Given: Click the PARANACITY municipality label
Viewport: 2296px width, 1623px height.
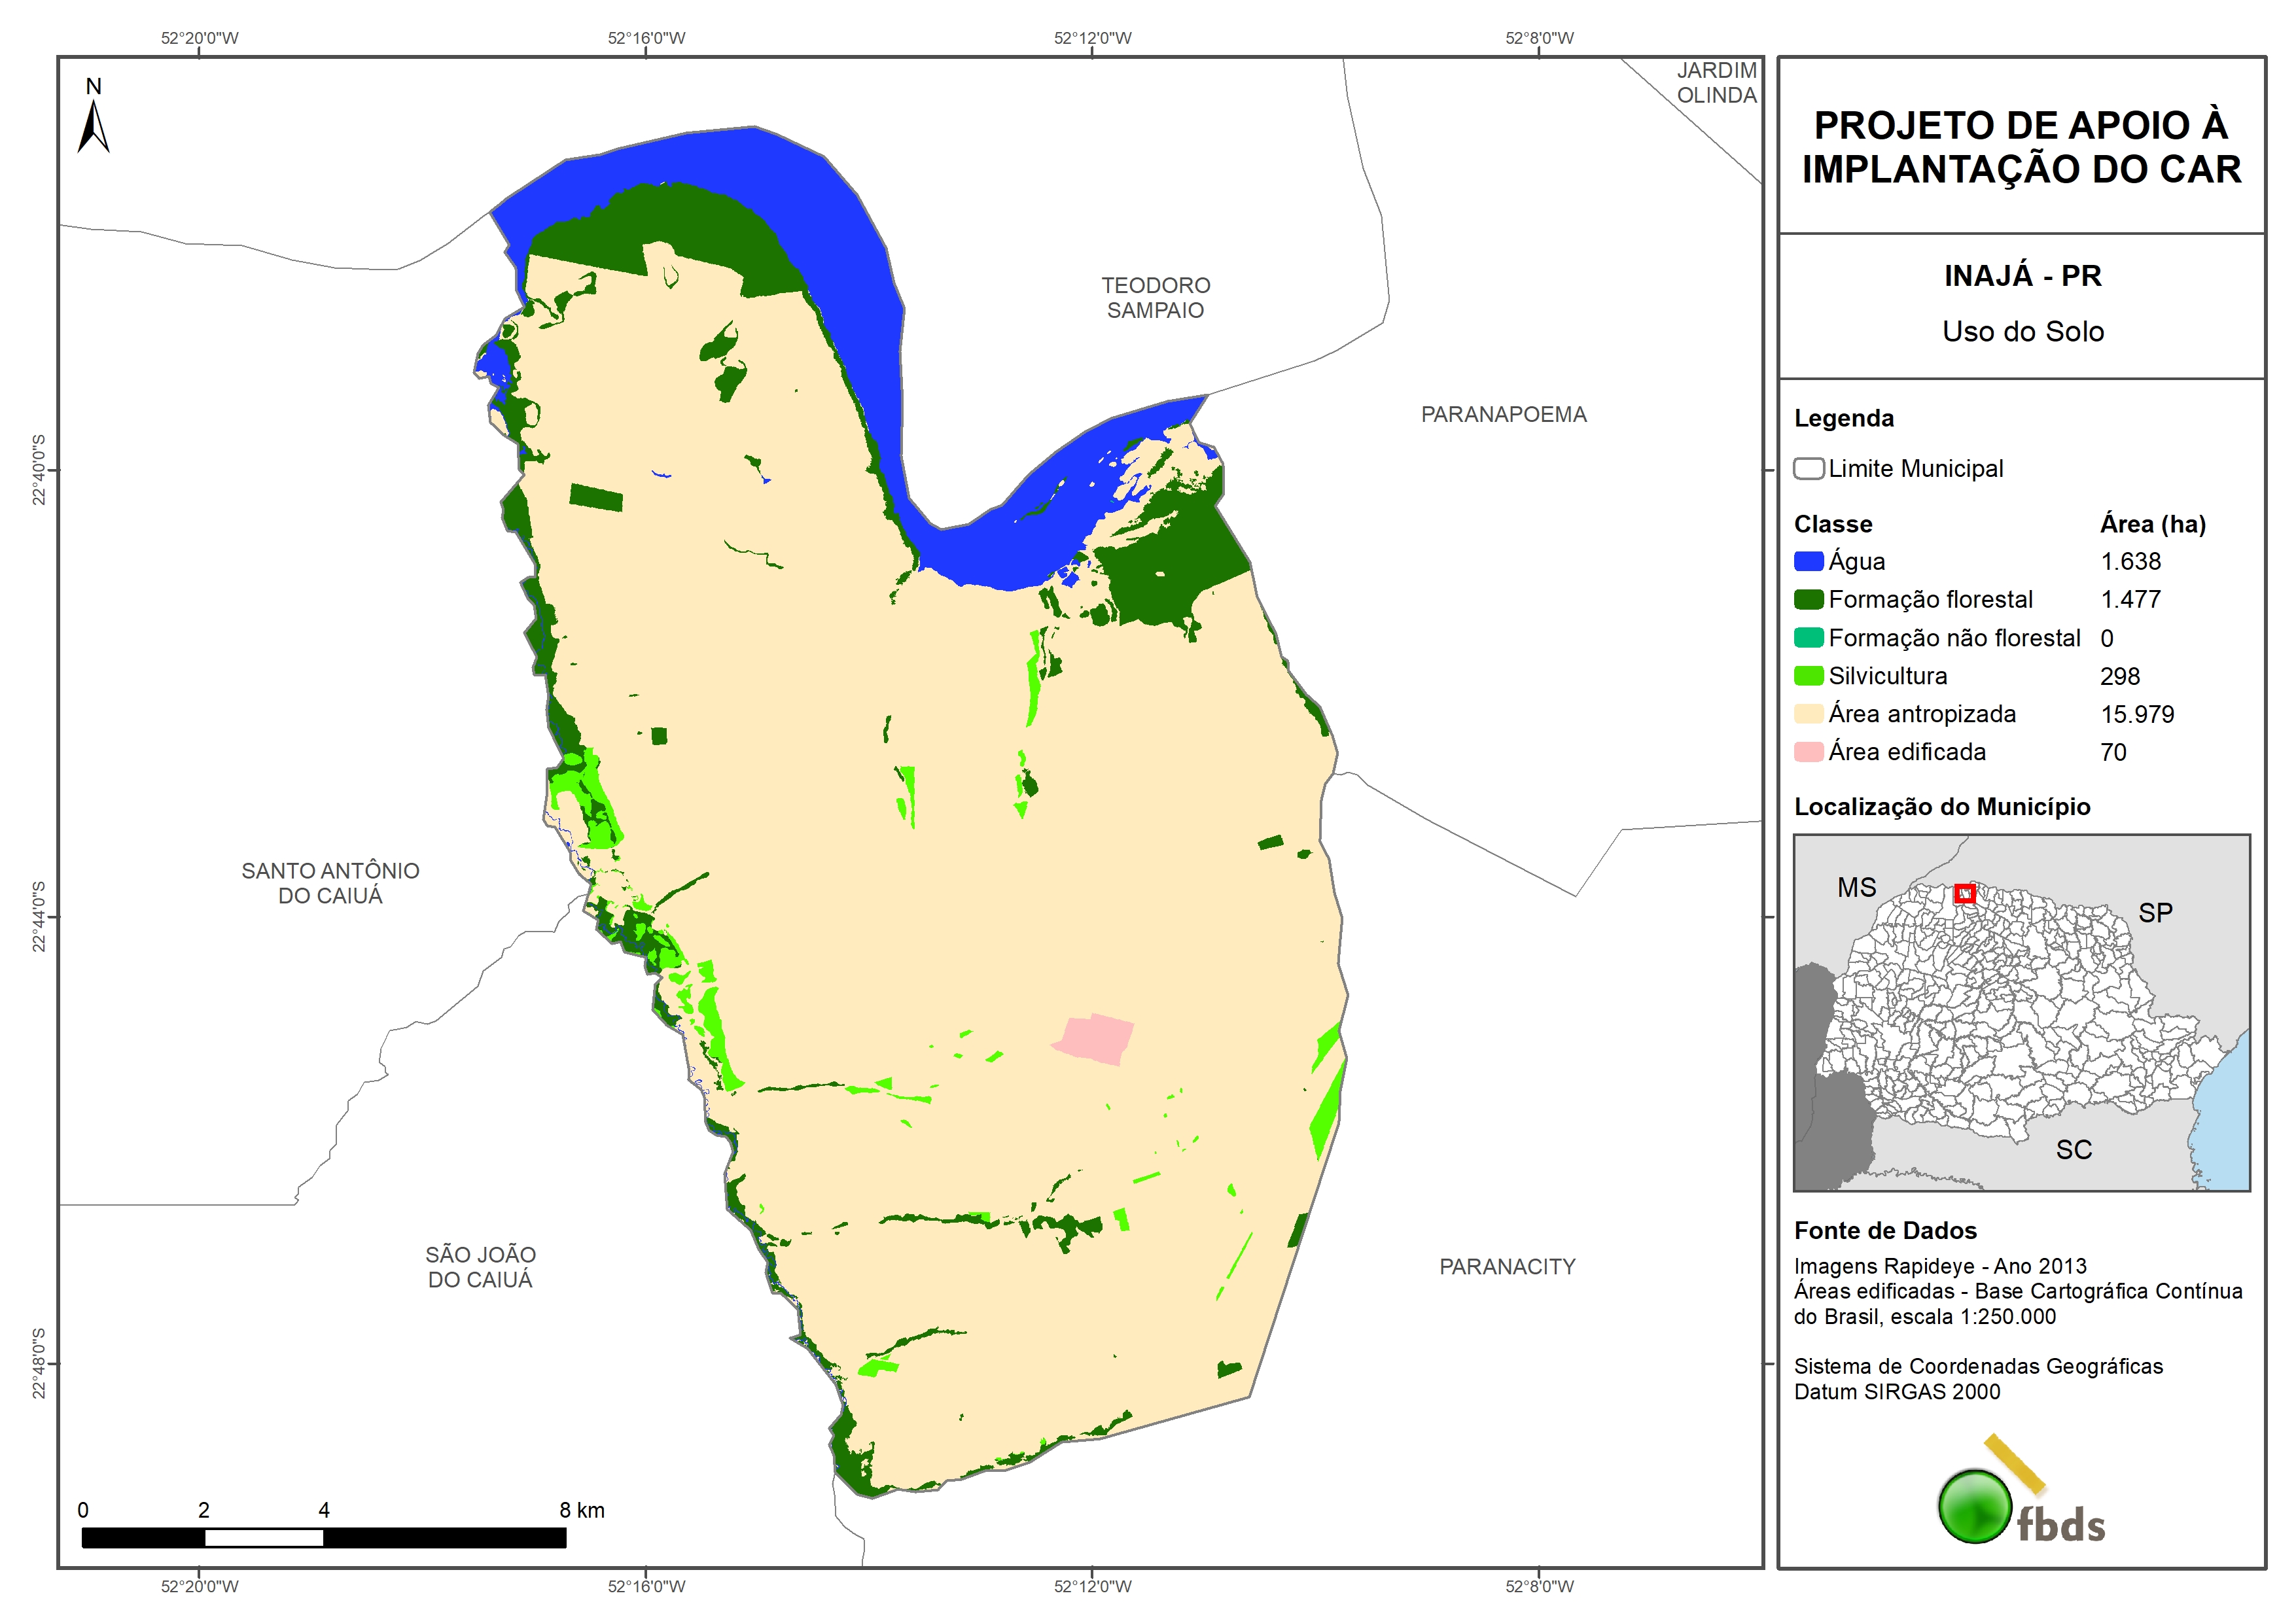Looking at the screenshot, I should [x=1507, y=1267].
